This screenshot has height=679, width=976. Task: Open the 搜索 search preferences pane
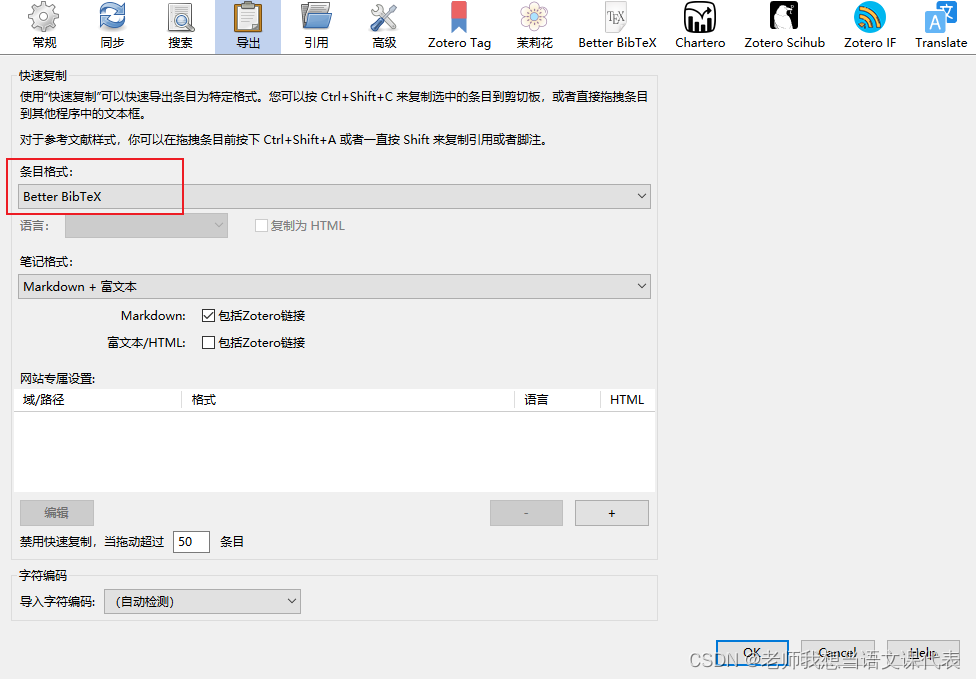(x=181, y=27)
